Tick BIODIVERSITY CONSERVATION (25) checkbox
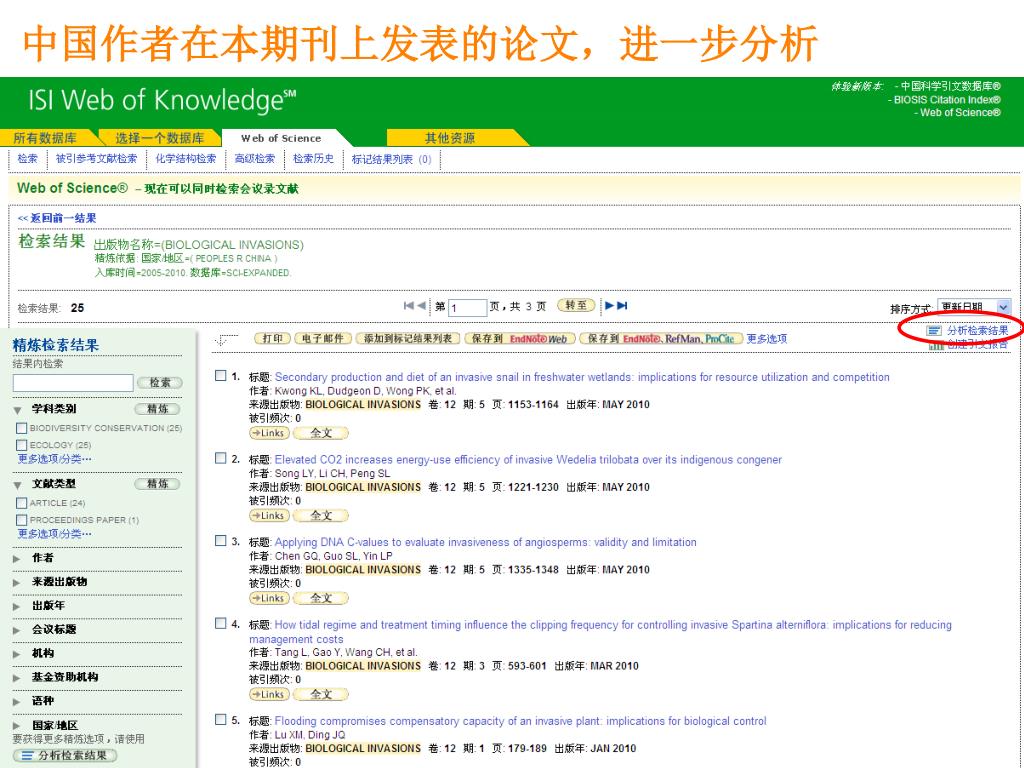The image size is (1024, 768). click(22, 428)
